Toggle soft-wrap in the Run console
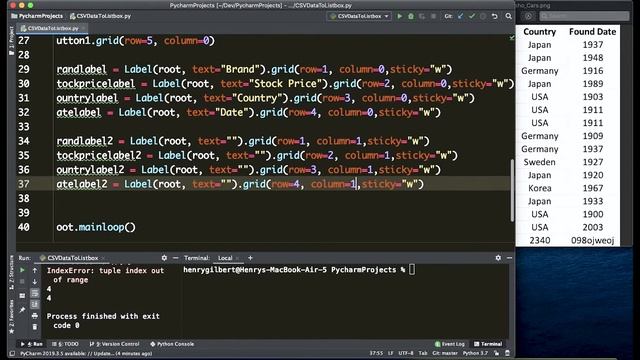 35,293
